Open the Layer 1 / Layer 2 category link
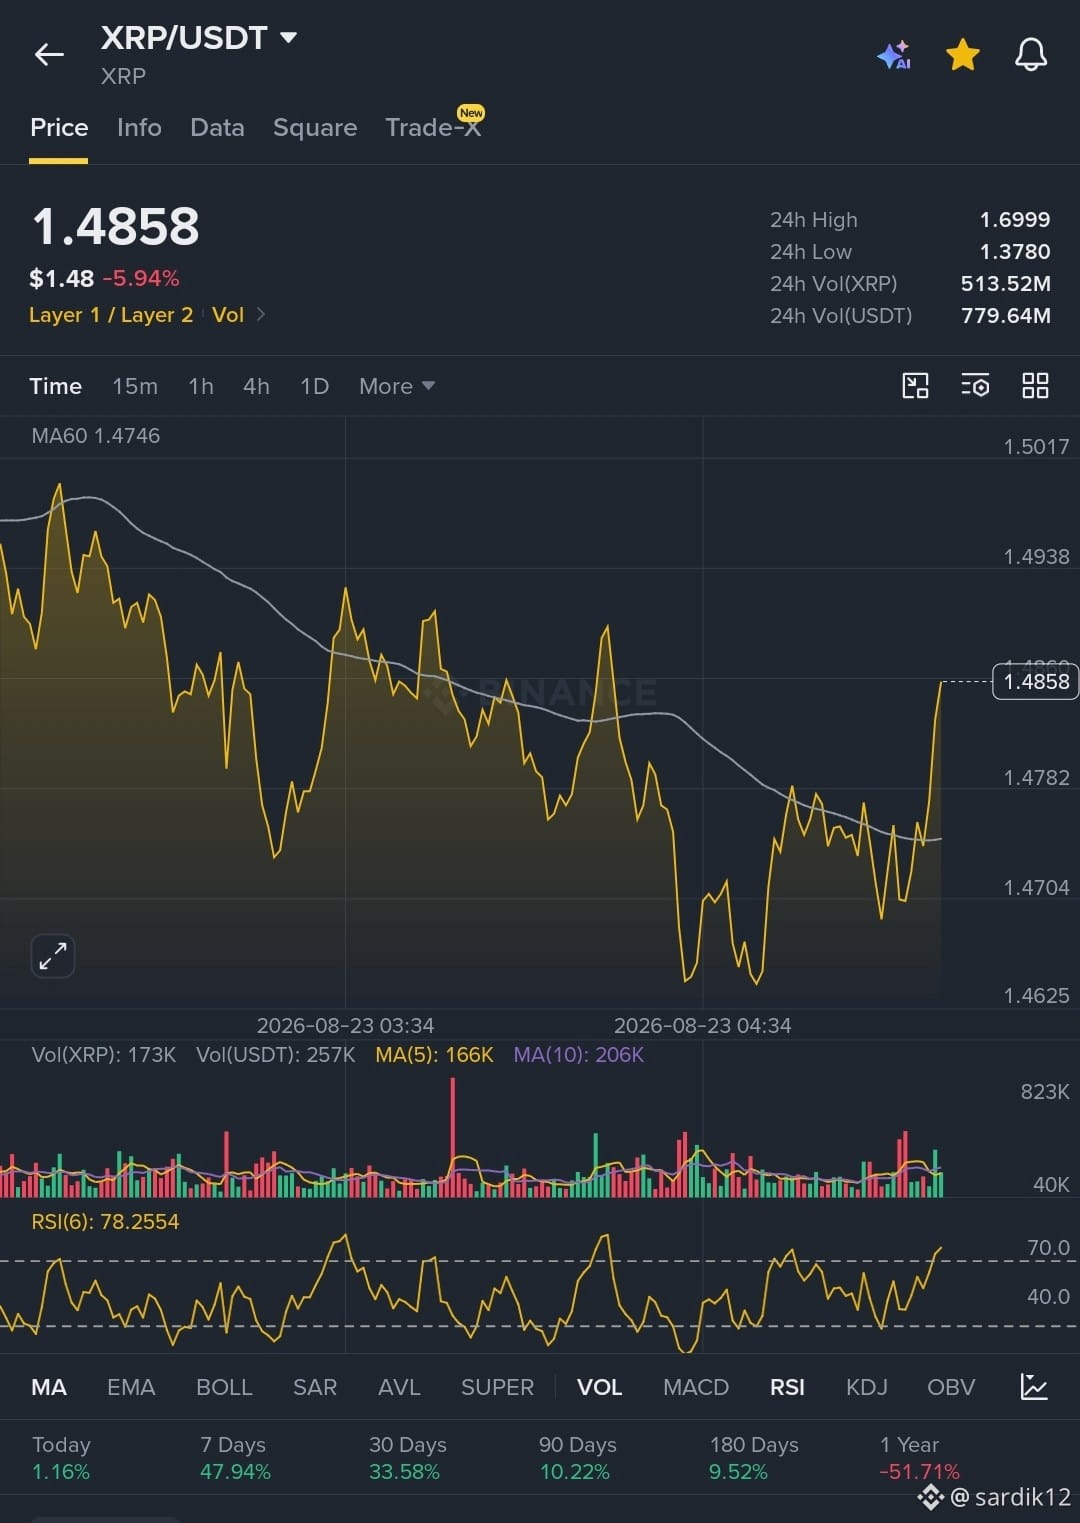The image size is (1080, 1523). pos(111,315)
